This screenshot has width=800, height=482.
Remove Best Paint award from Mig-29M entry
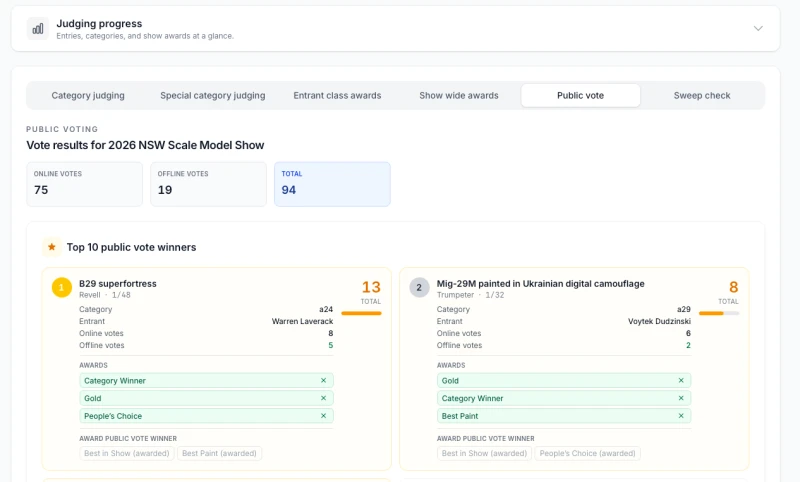coord(681,416)
